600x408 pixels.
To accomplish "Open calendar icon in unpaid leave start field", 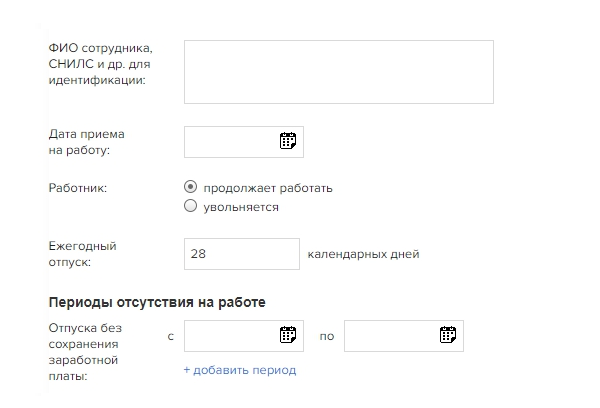I will [288, 335].
